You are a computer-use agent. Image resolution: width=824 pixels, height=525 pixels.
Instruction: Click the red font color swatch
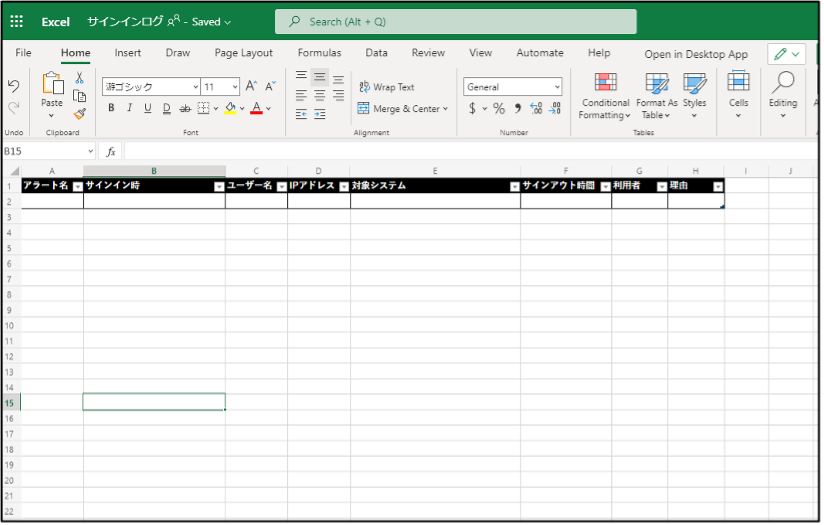[x=256, y=108]
